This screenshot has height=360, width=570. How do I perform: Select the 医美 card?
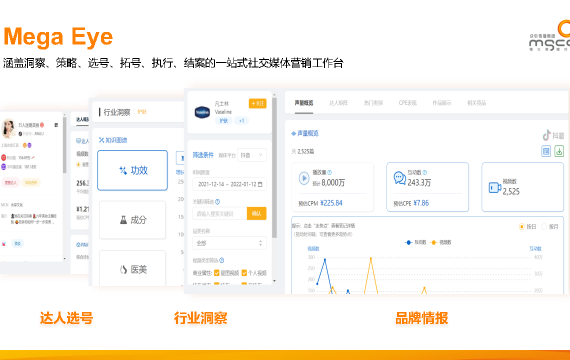pyautogui.click(x=132, y=268)
